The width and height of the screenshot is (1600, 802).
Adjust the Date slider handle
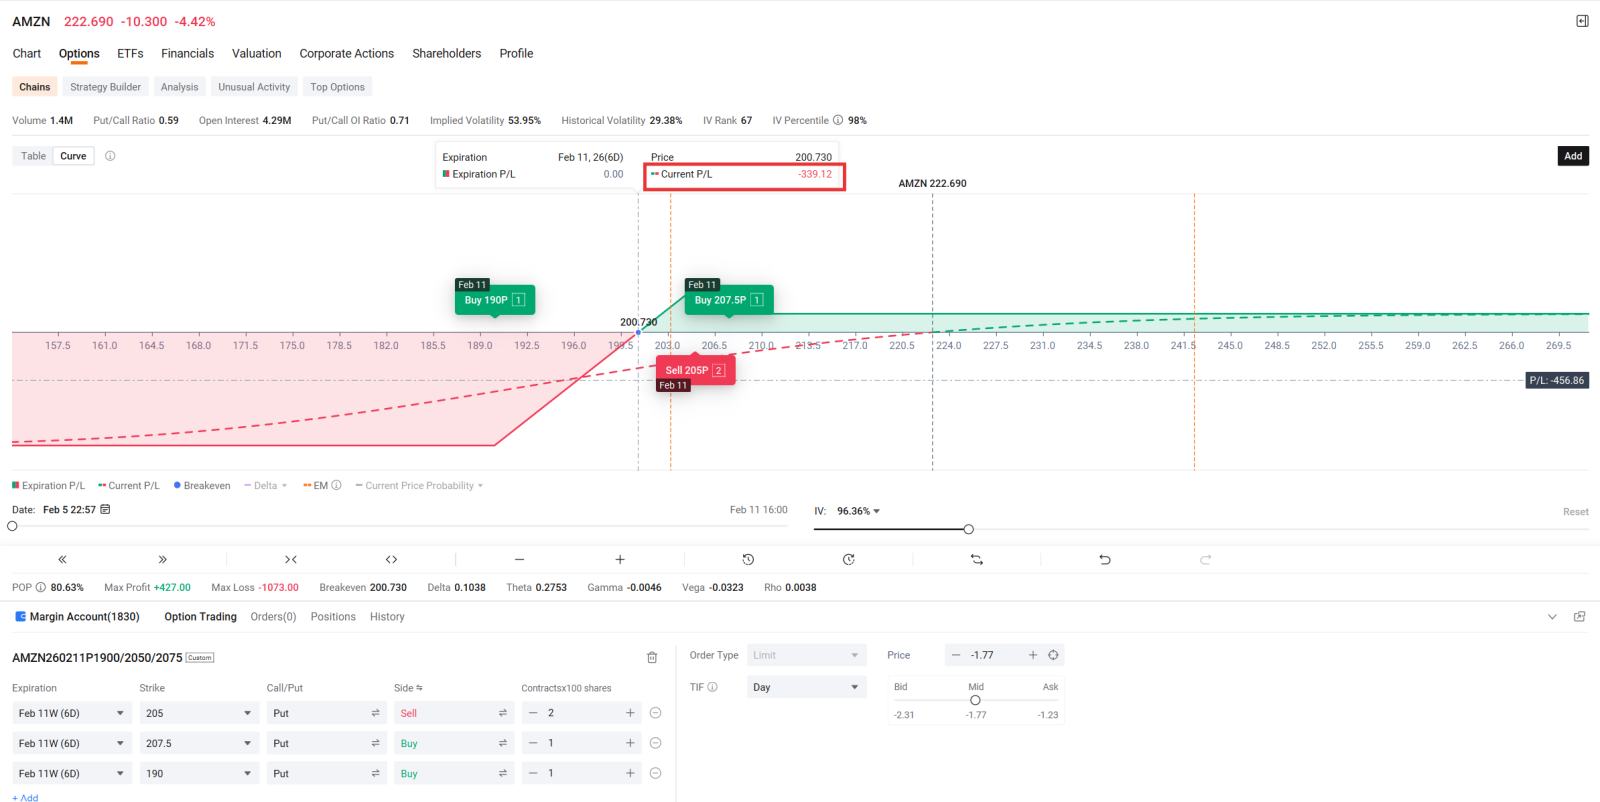point(12,526)
